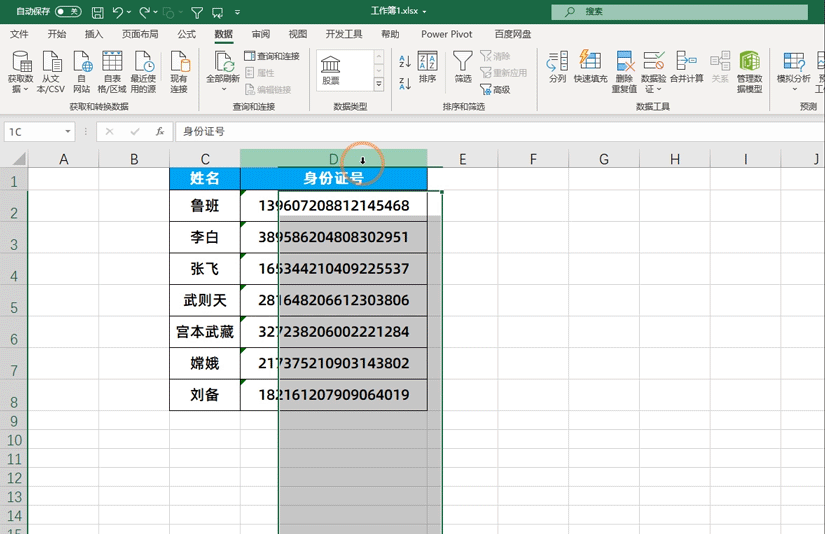
Task: Open the Refresh All (全部刷新) dropdown
Action: tap(223, 89)
